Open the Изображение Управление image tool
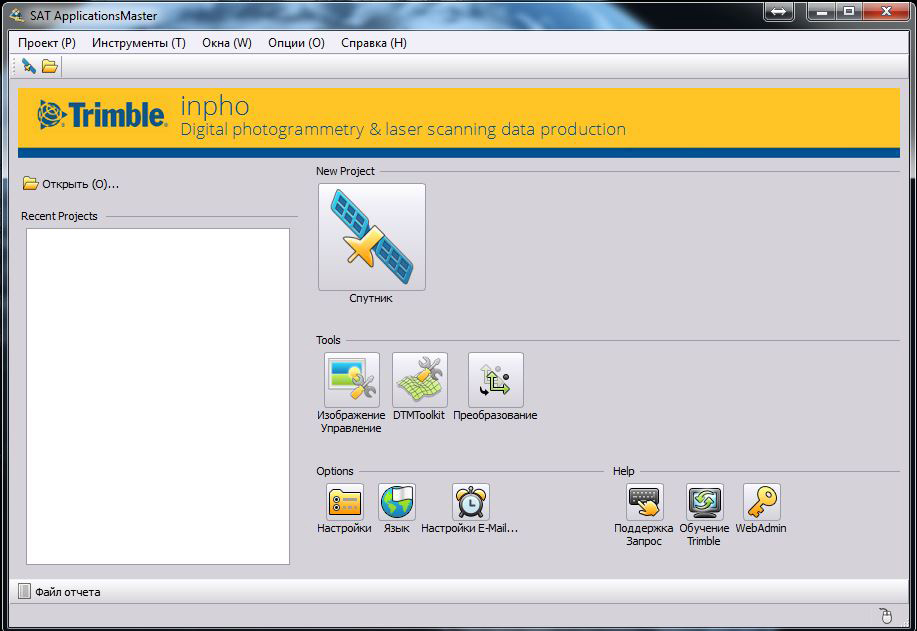 [x=351, y=380]
